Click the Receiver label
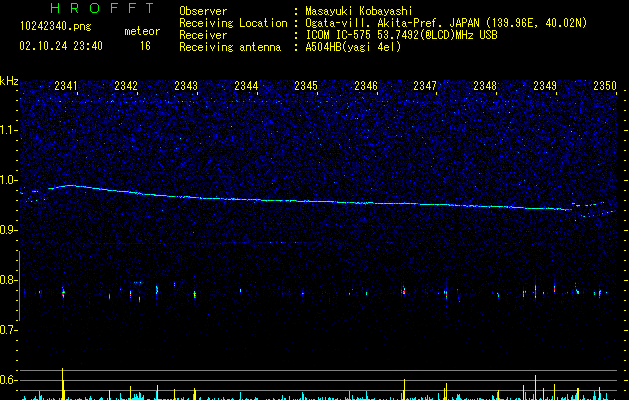Image resolution: width=629 pixels, height=400 pixels. pos(203,35)
